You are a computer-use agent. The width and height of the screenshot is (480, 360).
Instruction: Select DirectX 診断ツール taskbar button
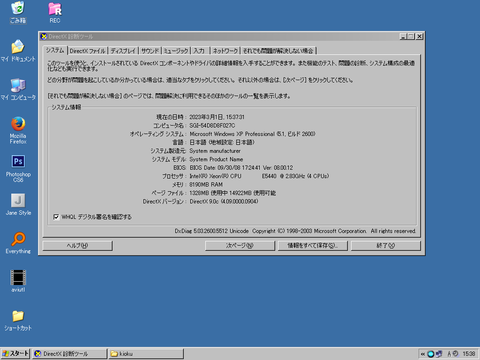[69, 354]
